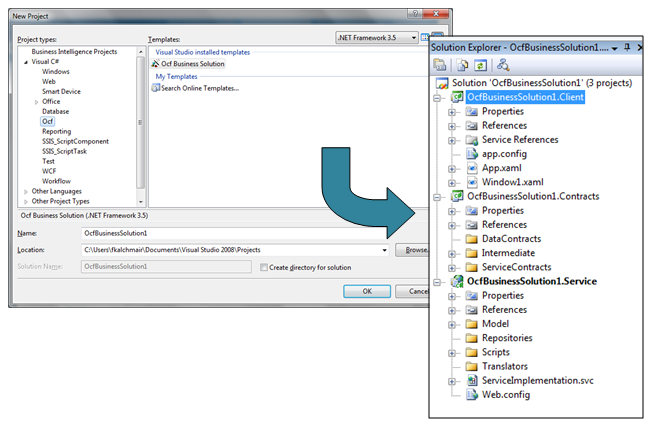Pin the Solution Explorer panel

(x=627, y=47)
